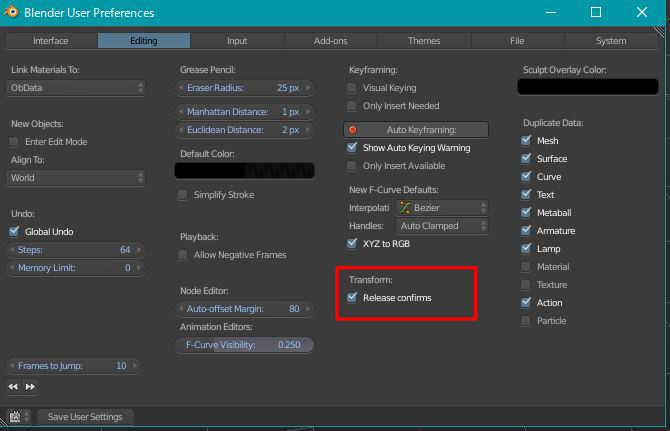The width and height of the screenshot is (670, 431).
Task: Uncheck Curve duplicate data option
Action: 526,176
